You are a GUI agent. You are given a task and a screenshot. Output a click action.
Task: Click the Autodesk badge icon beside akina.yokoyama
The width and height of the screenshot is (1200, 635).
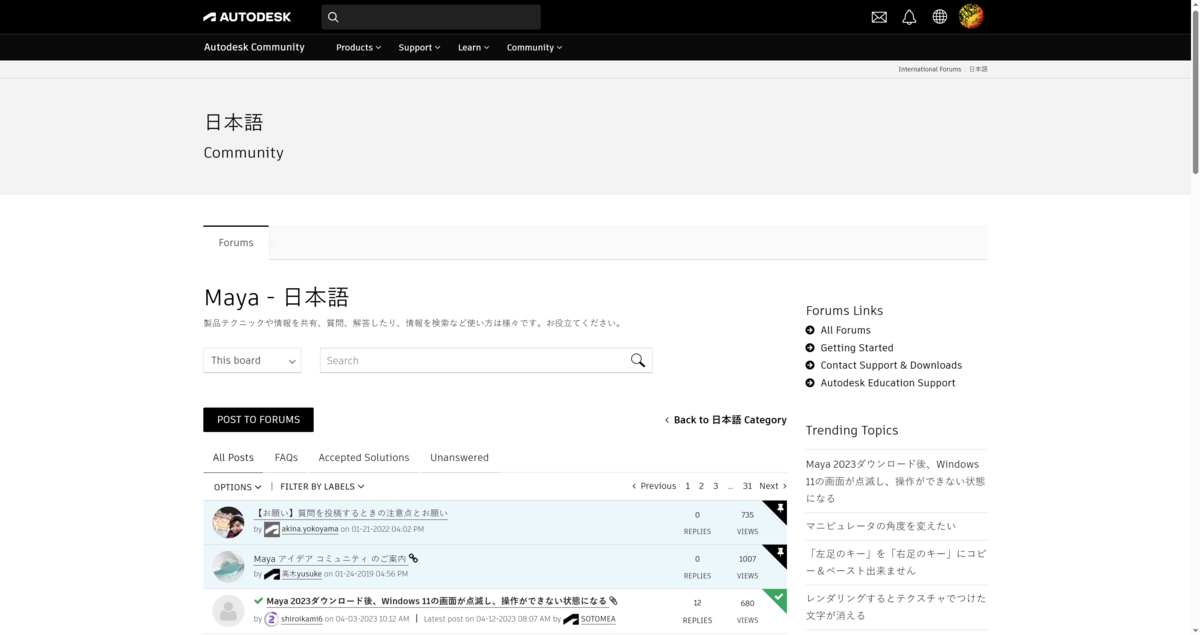tap(272, 529)
